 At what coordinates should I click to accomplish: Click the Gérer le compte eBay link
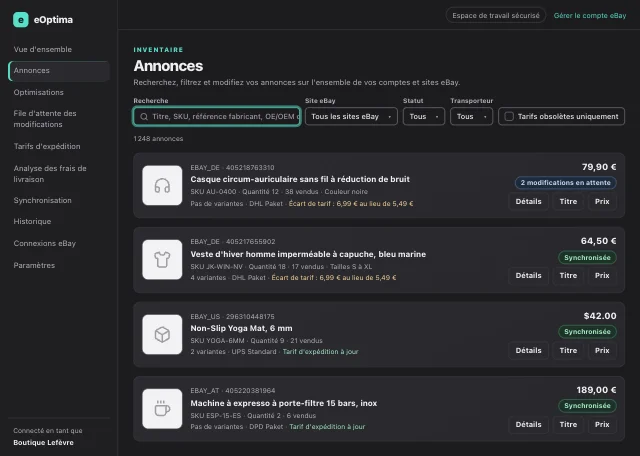coord(590,16)
